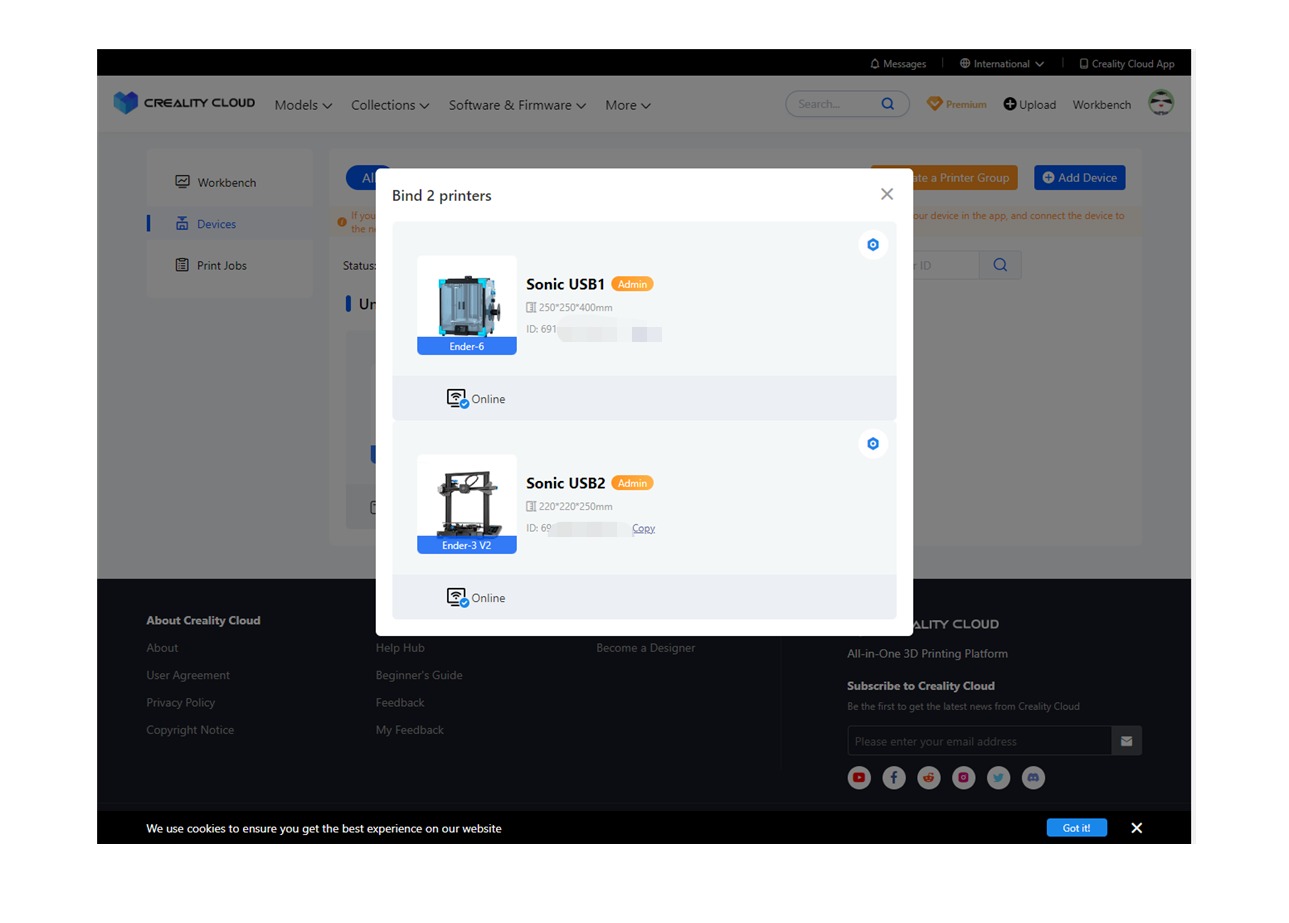
Task: Click the email subscription input field
Action: click(x=979, y=741)
